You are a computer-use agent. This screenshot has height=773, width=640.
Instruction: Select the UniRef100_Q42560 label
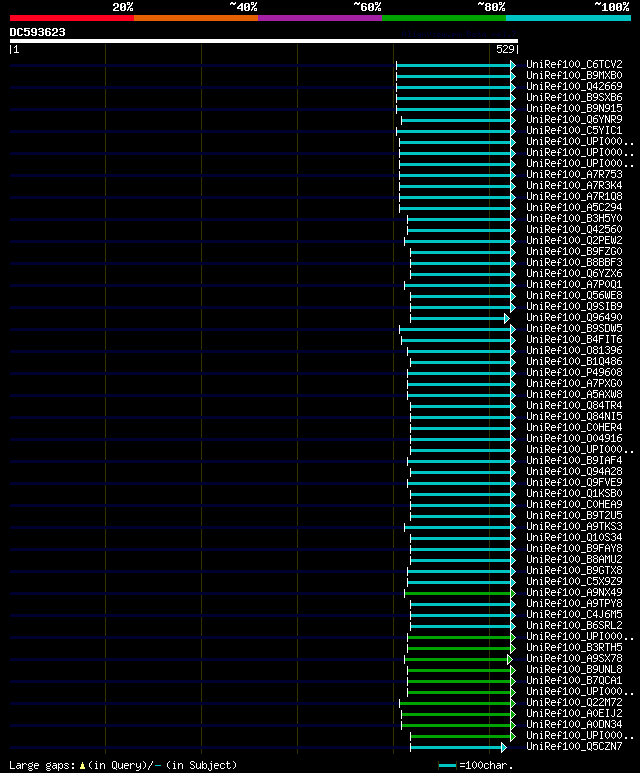(574, 229)
